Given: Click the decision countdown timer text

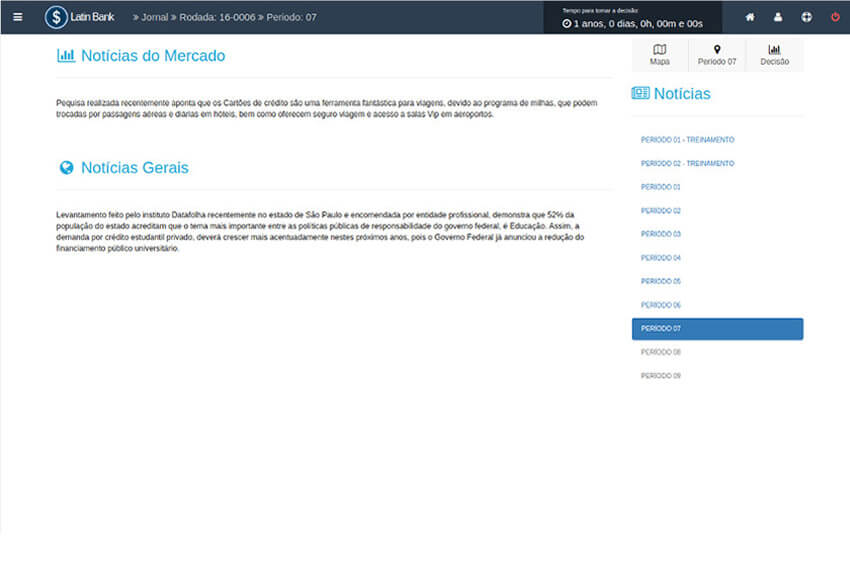Looking at the screenshot, I should [x=638, y=24].
